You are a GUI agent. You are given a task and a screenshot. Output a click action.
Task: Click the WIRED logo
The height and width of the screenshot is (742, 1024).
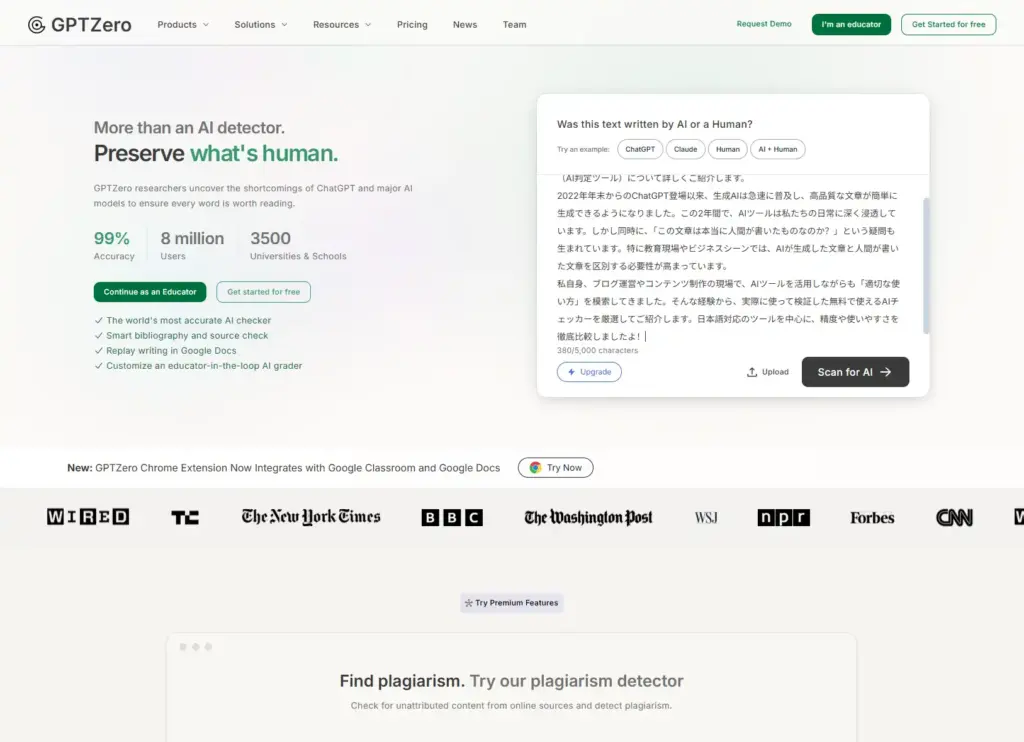[88, 517]
